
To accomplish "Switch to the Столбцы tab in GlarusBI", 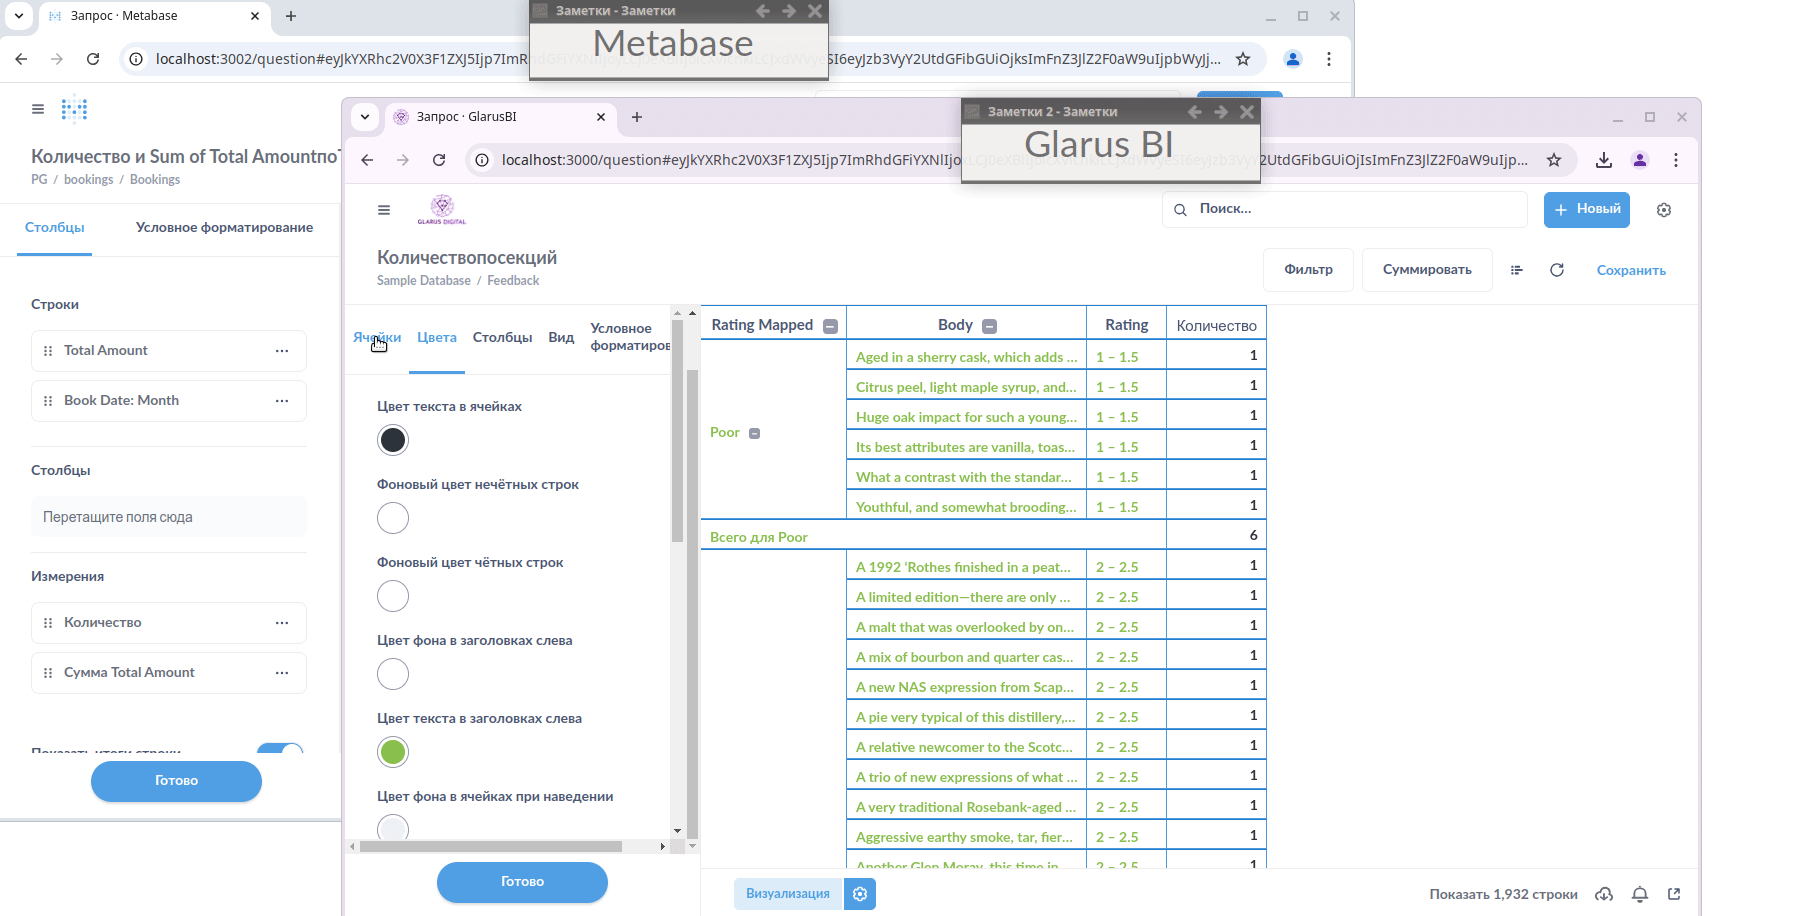I will pyautogui.click(x=502, y=338).
